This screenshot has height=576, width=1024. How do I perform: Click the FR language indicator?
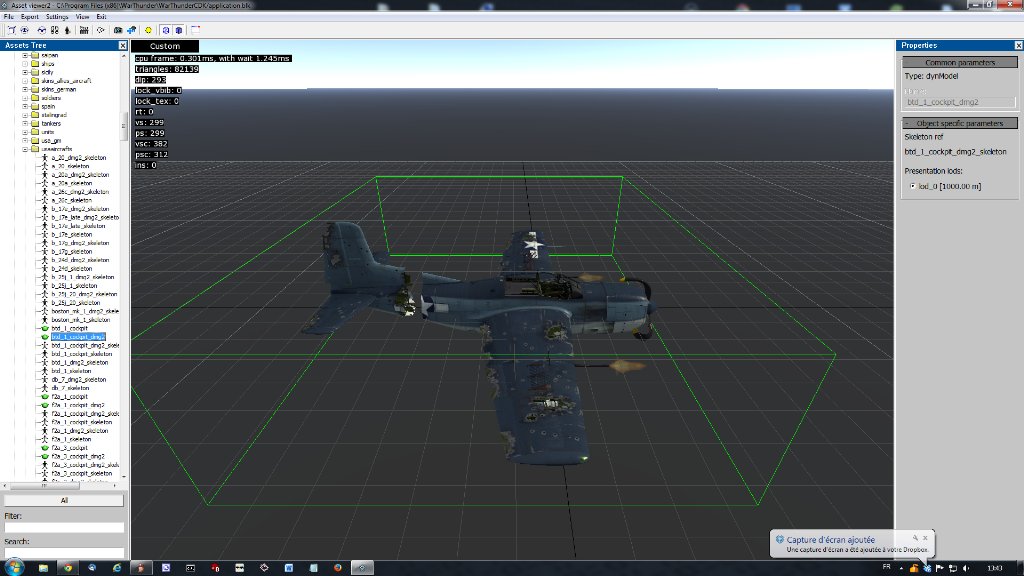point(886,567)
